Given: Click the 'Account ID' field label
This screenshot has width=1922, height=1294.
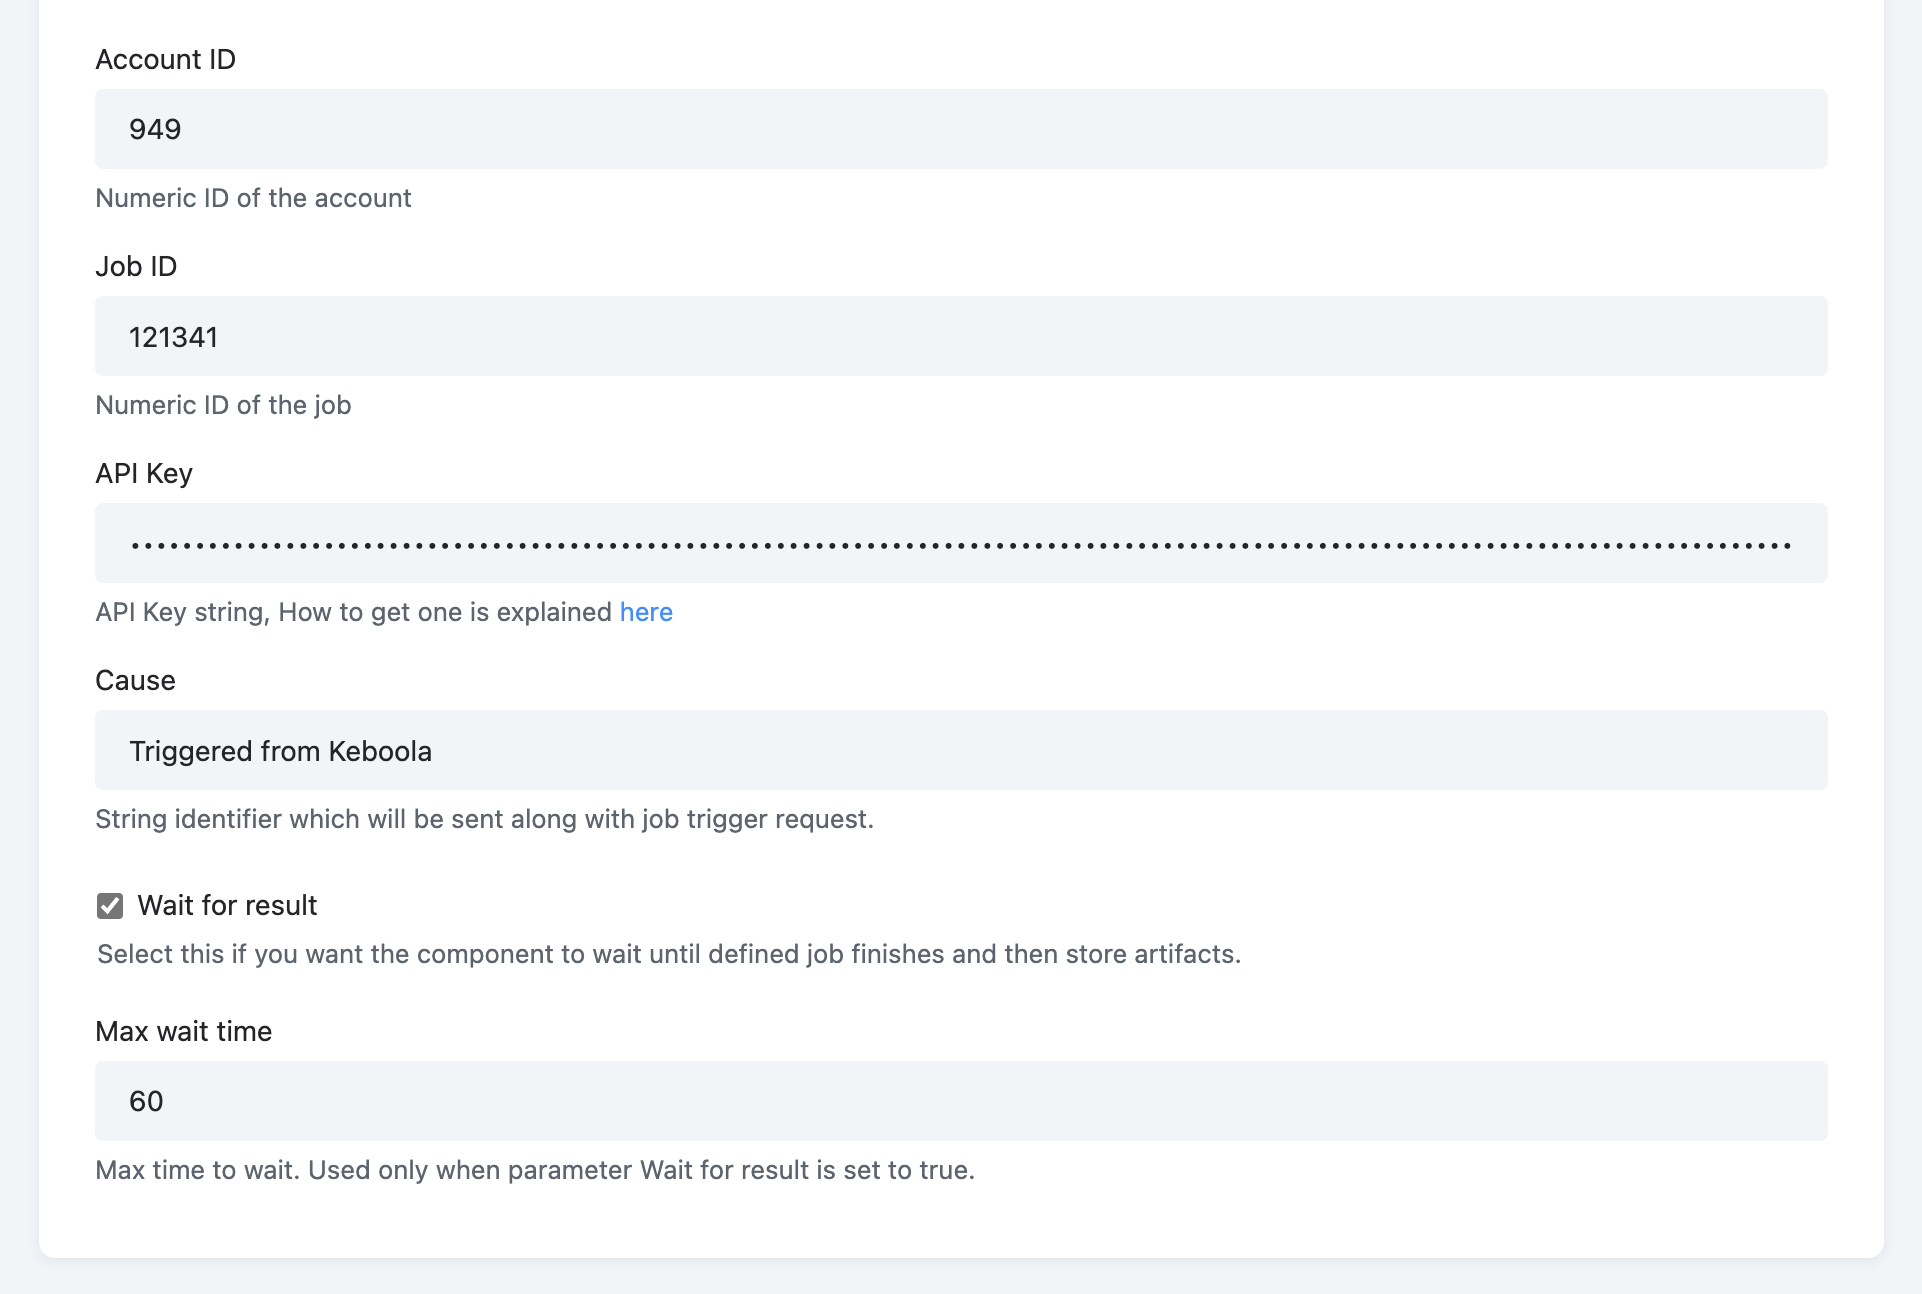Looking at the screenshot, I should 165,60.
